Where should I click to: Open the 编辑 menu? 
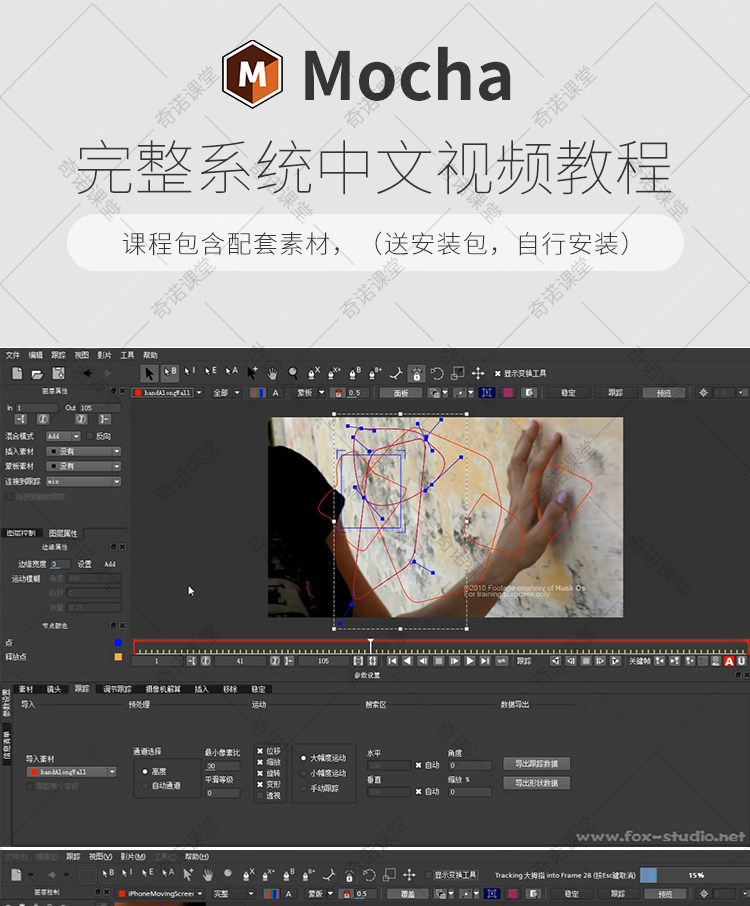point(36,355)
